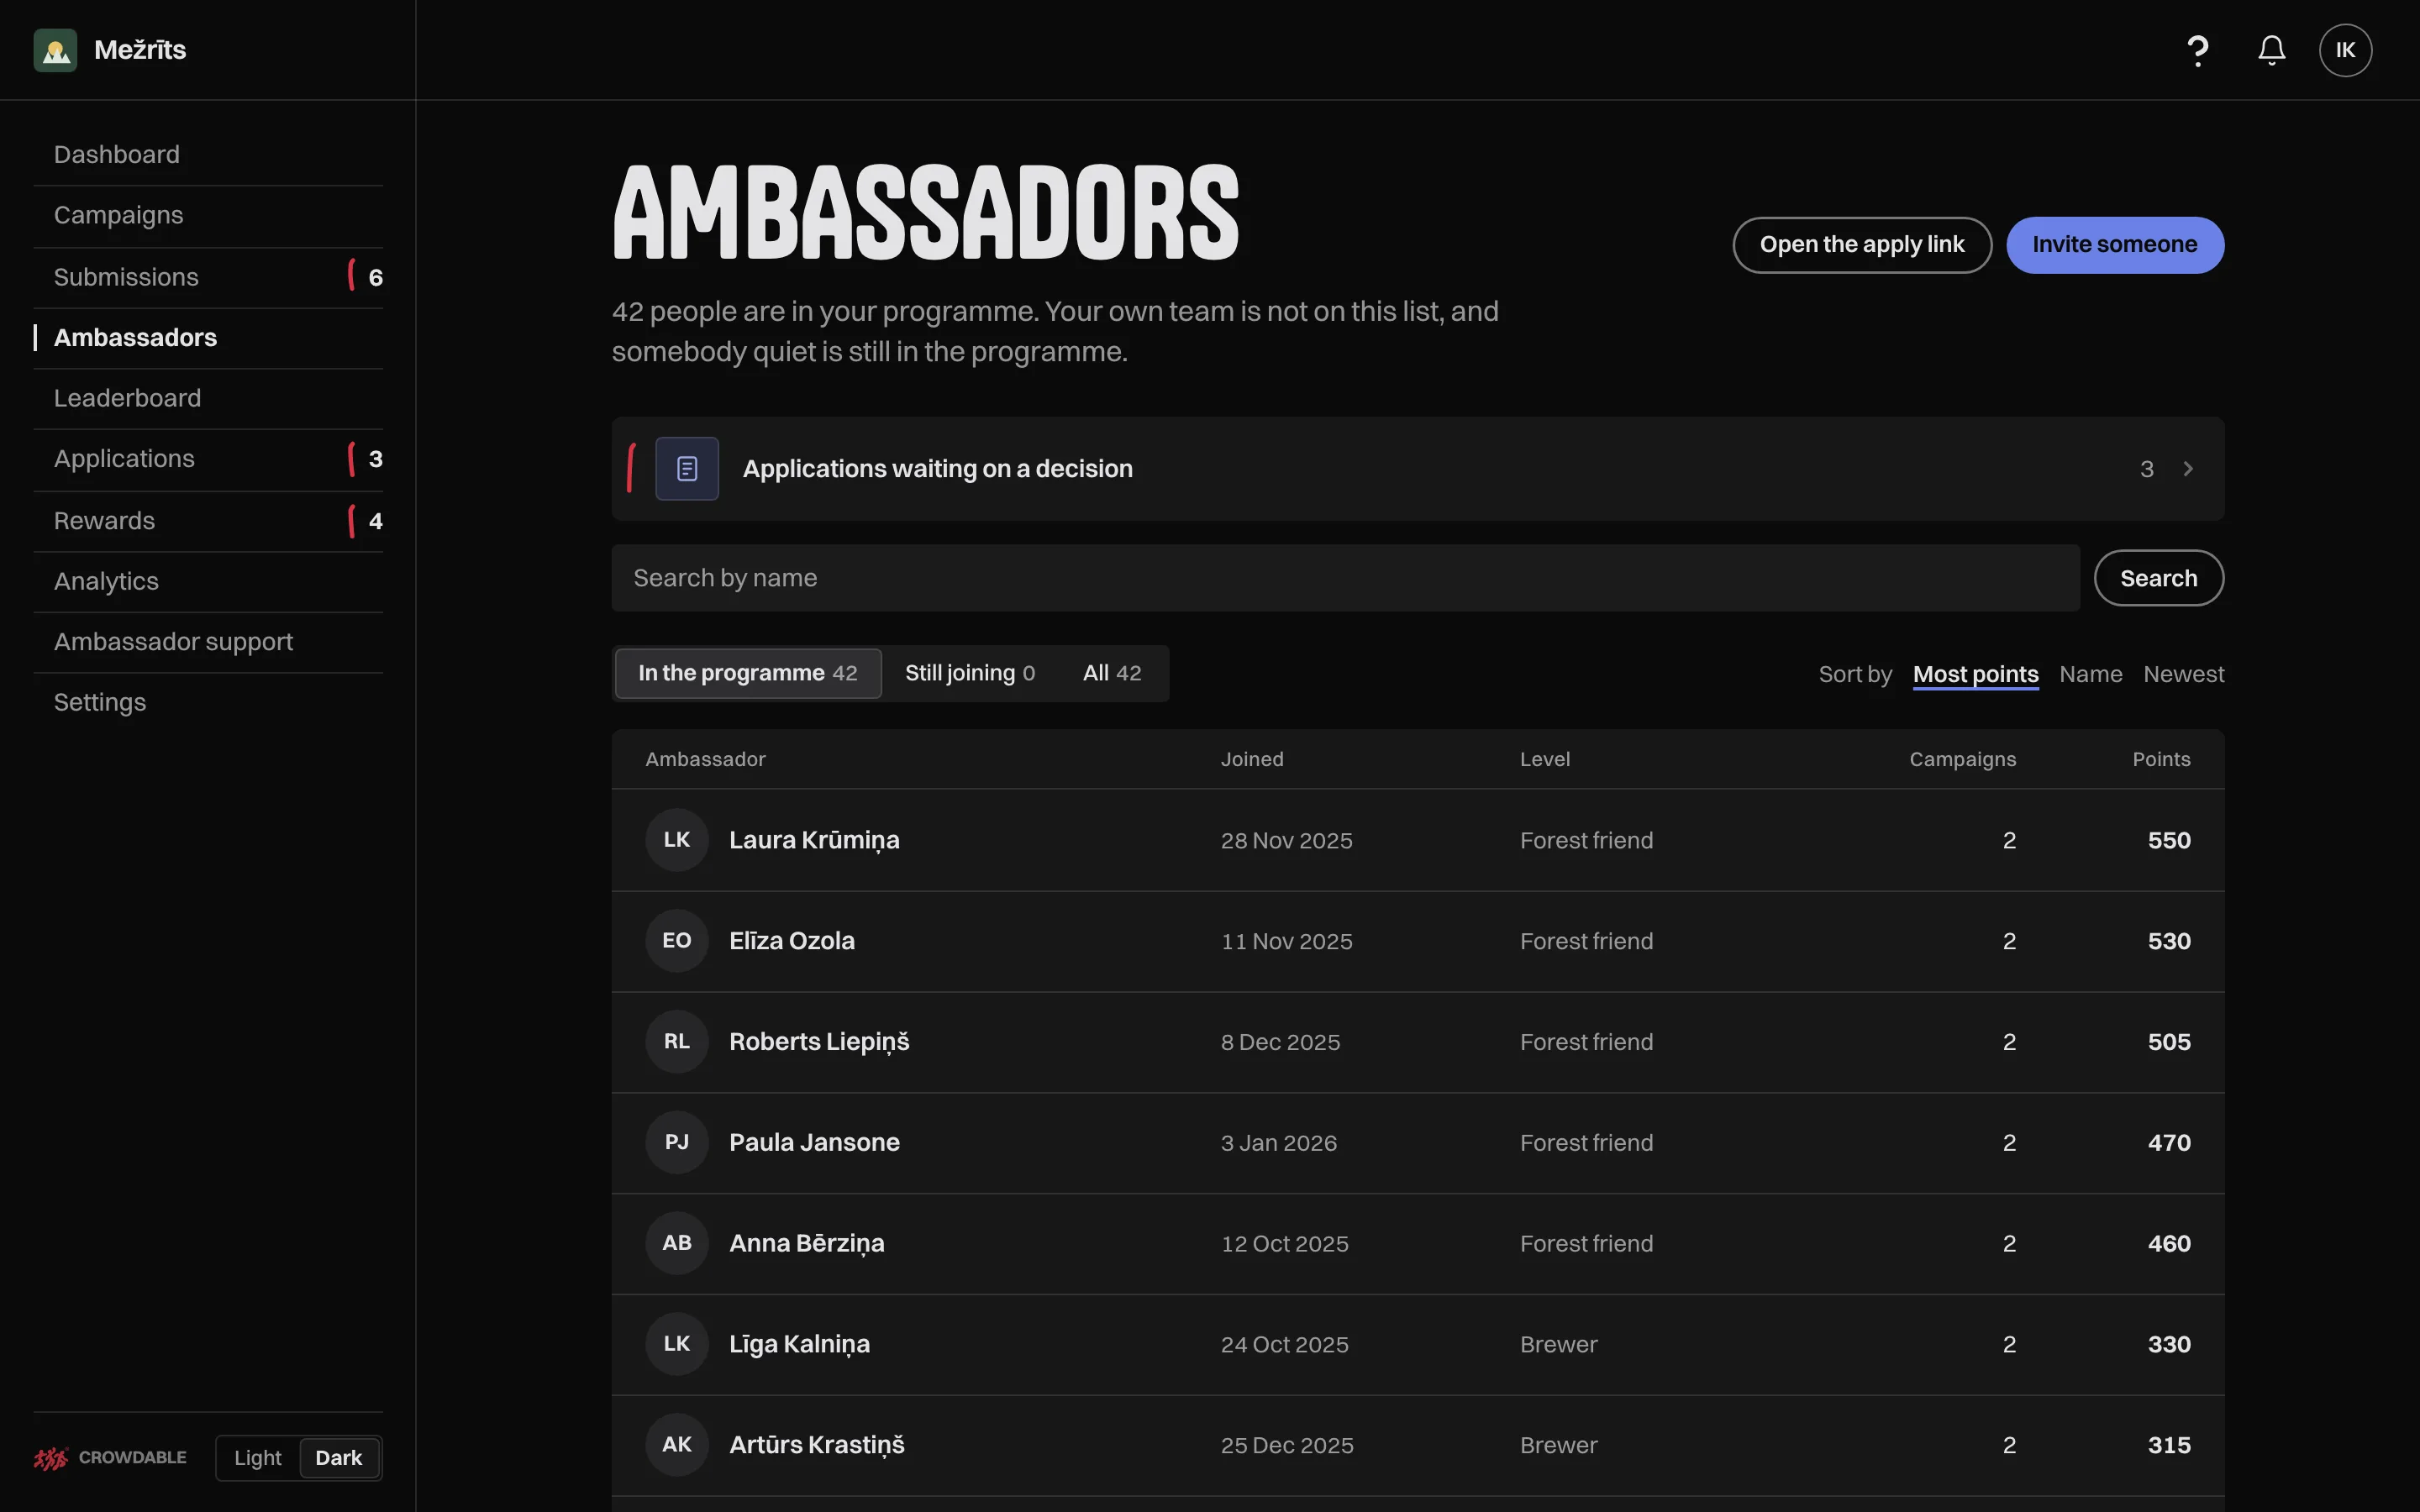Open Leaderboard in the sidebar
2420x1512 pixels.
tap(208, 399)
